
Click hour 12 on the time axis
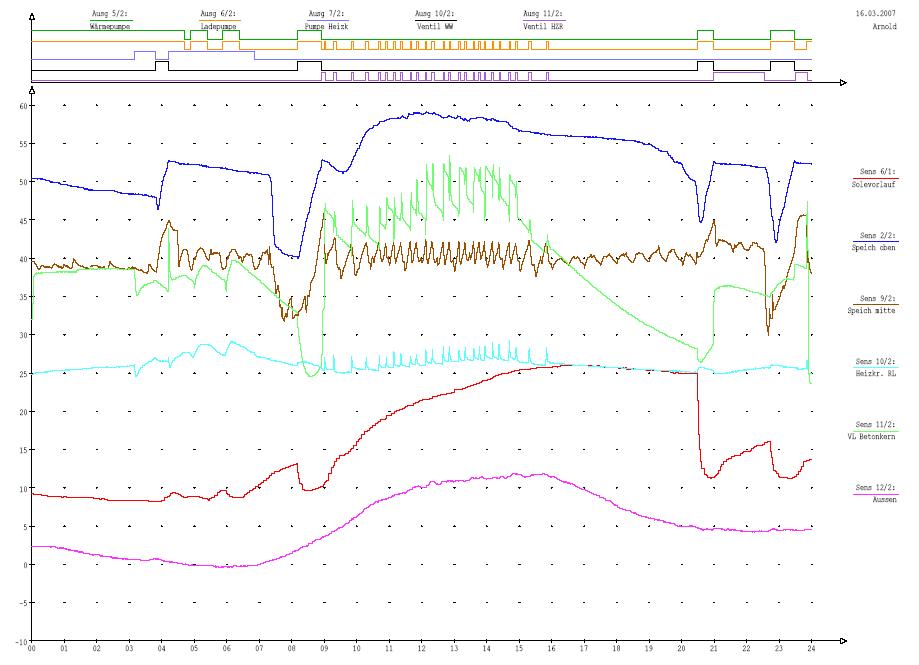coord(421,651)
